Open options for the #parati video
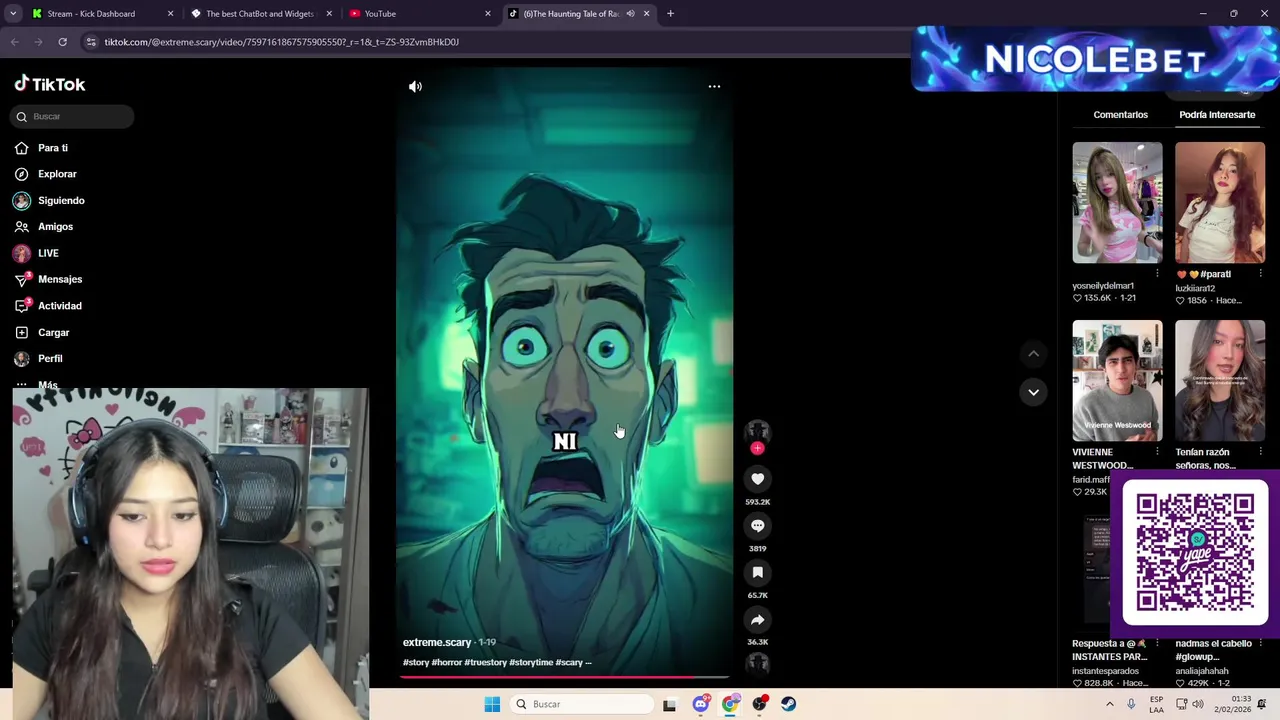 [x=1260, y=274]
